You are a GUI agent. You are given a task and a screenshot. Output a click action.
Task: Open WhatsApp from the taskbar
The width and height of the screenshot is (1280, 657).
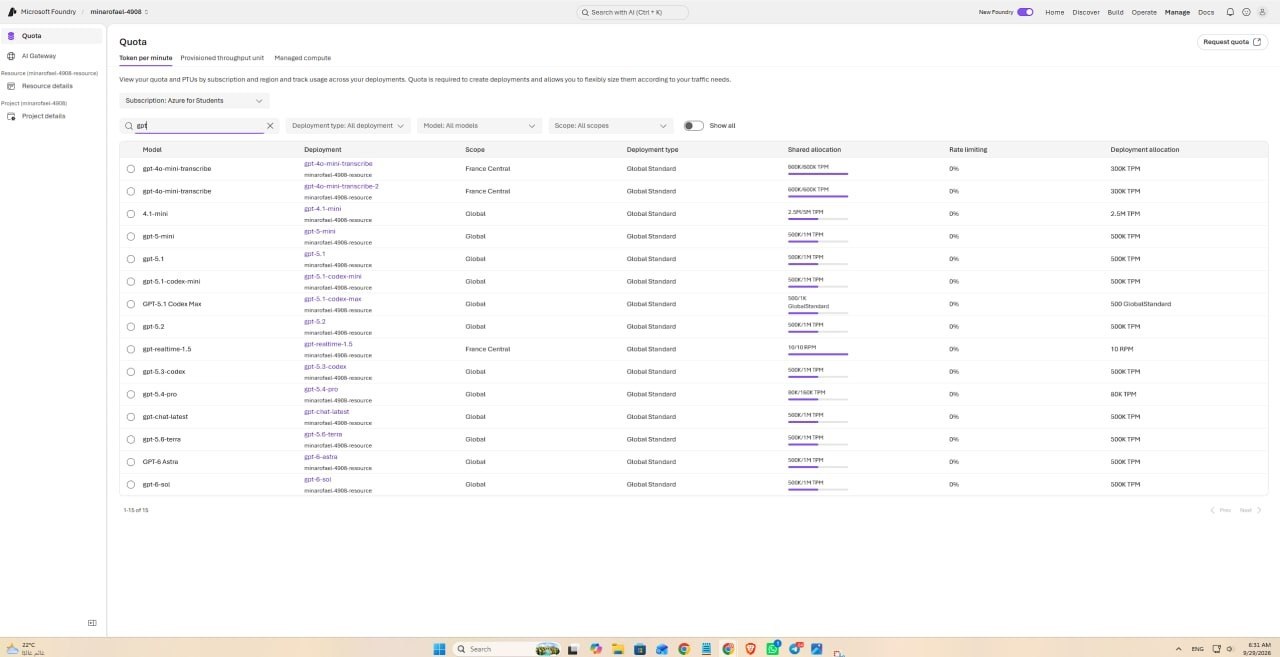[773, 649]
